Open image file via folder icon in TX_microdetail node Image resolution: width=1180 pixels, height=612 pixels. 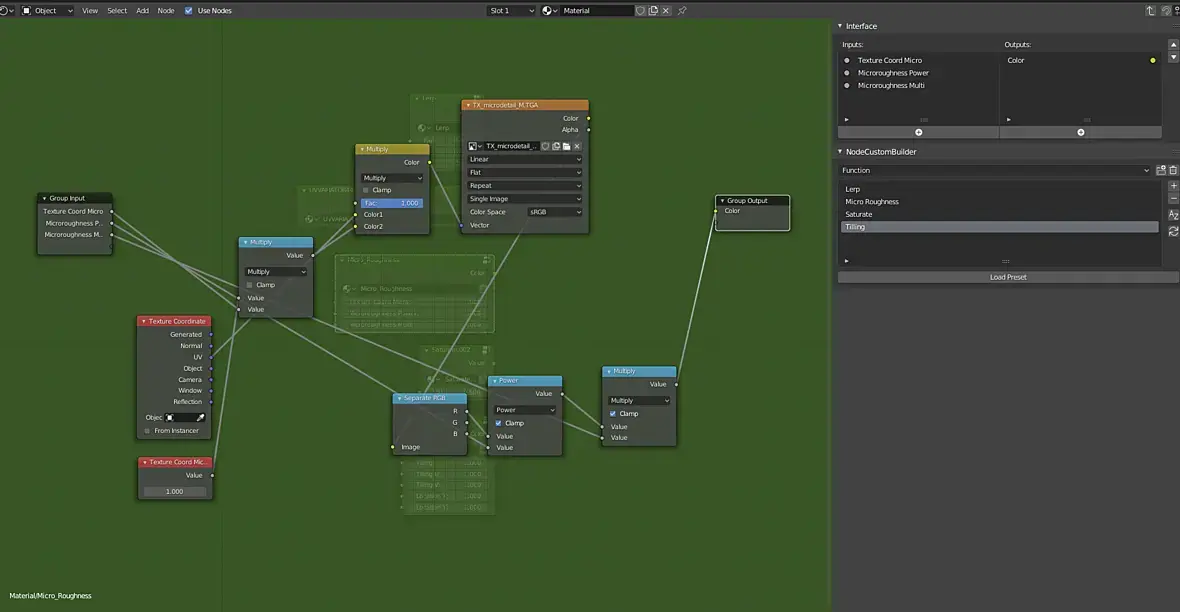(x=566, y=146)
